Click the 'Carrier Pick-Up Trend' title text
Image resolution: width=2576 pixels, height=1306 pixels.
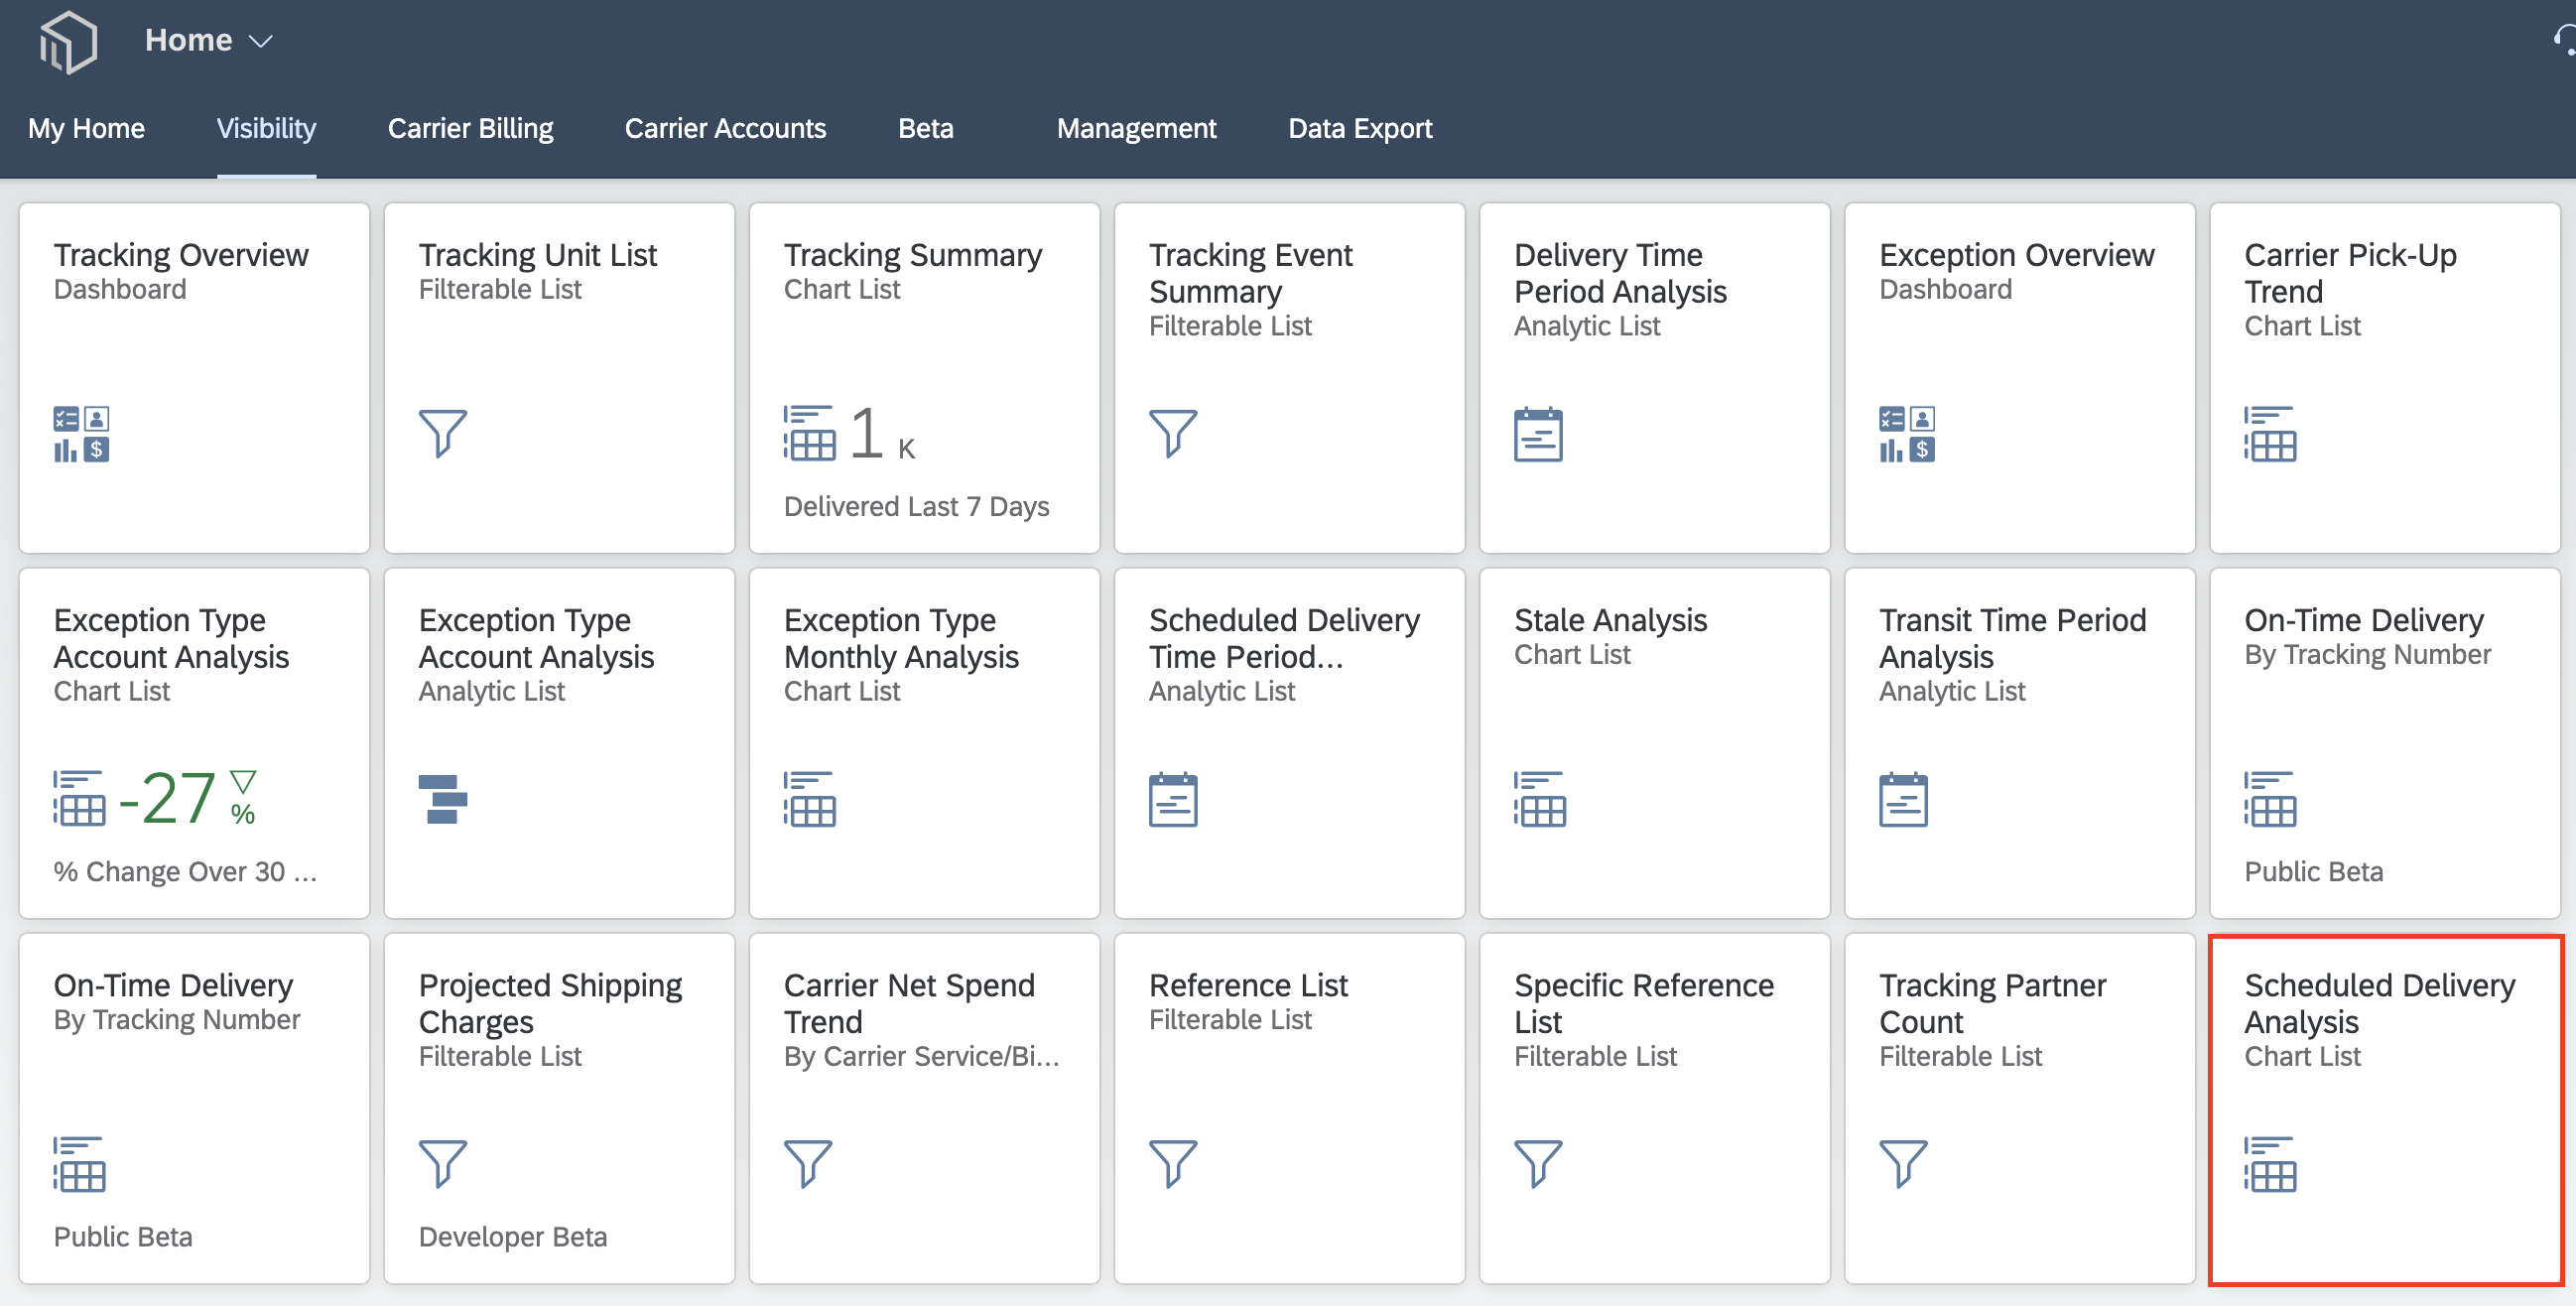point(2350,273)
